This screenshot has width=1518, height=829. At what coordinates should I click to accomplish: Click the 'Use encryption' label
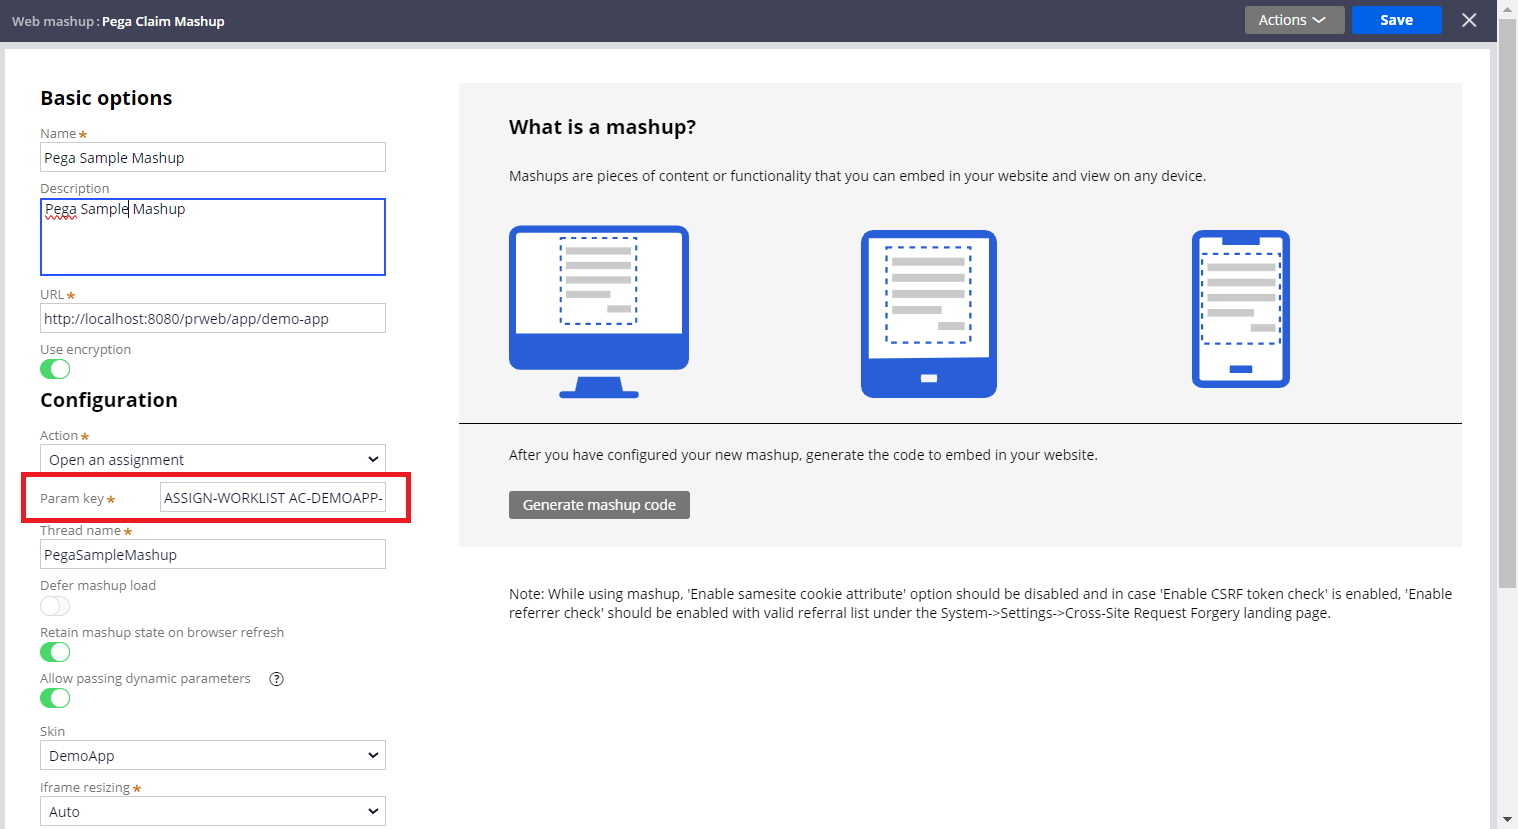click(x=85, y=349)
